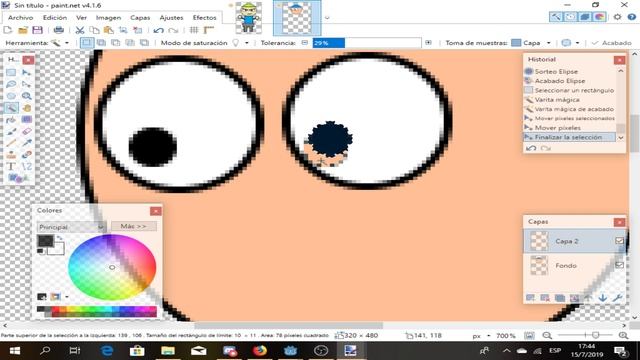Choose Replace selection mode
The image size is (640, 360).
[x=87, y=42]
